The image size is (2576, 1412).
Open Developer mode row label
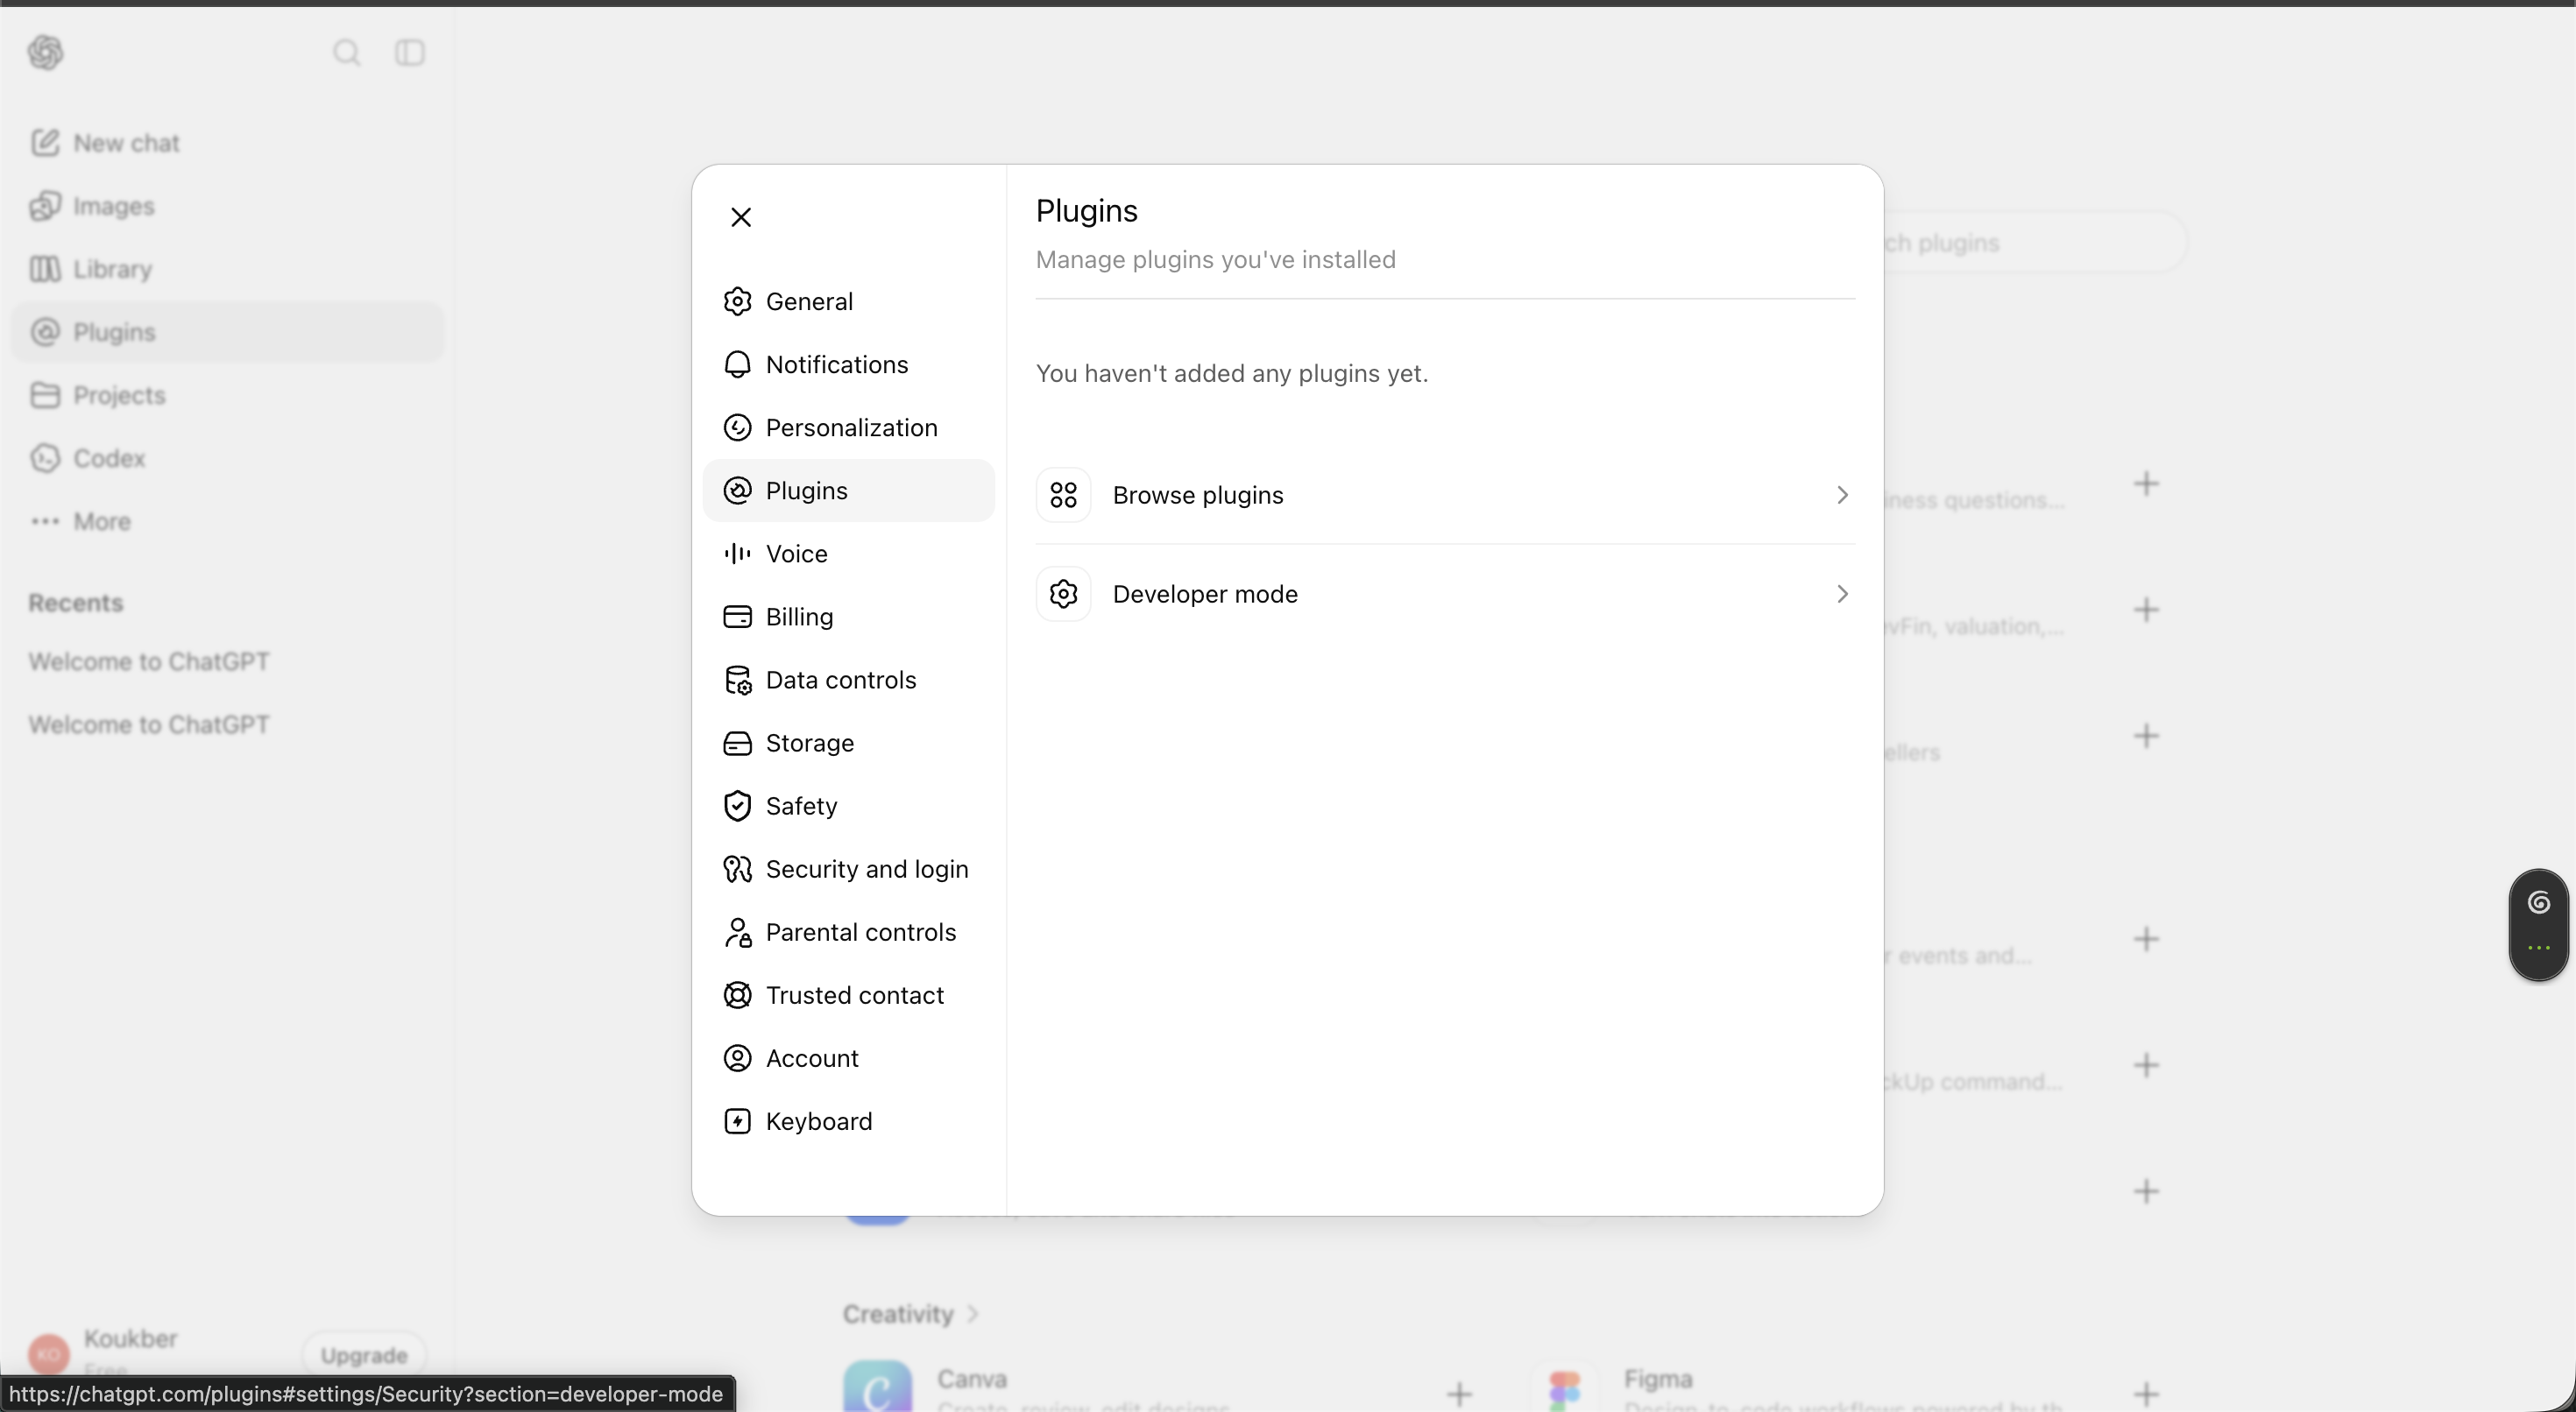click(x=1205, y=594)
